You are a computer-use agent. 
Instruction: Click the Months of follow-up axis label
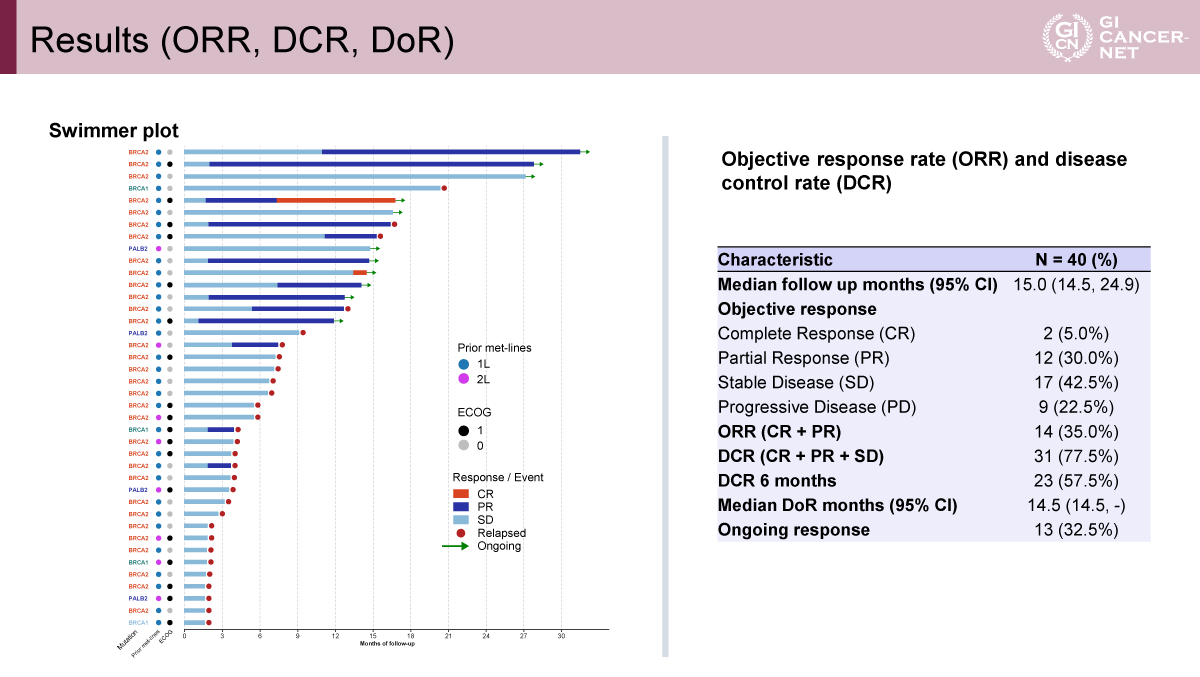point(387,643)
